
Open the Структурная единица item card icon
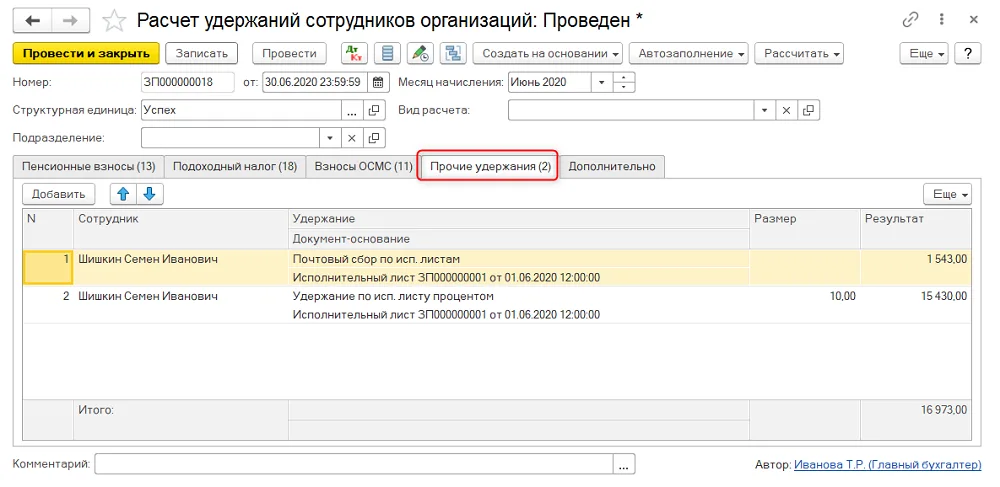tap(374, 110)
